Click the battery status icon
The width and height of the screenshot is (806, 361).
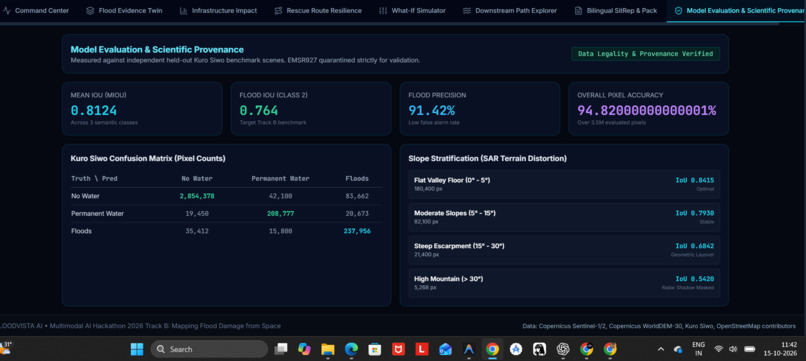tap(749, 349)
